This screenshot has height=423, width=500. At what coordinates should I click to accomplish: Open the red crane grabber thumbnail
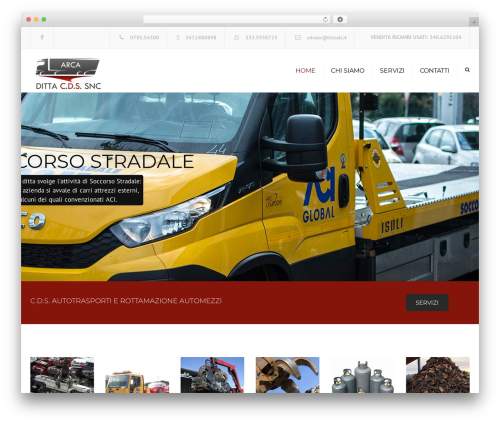point(212,375)
